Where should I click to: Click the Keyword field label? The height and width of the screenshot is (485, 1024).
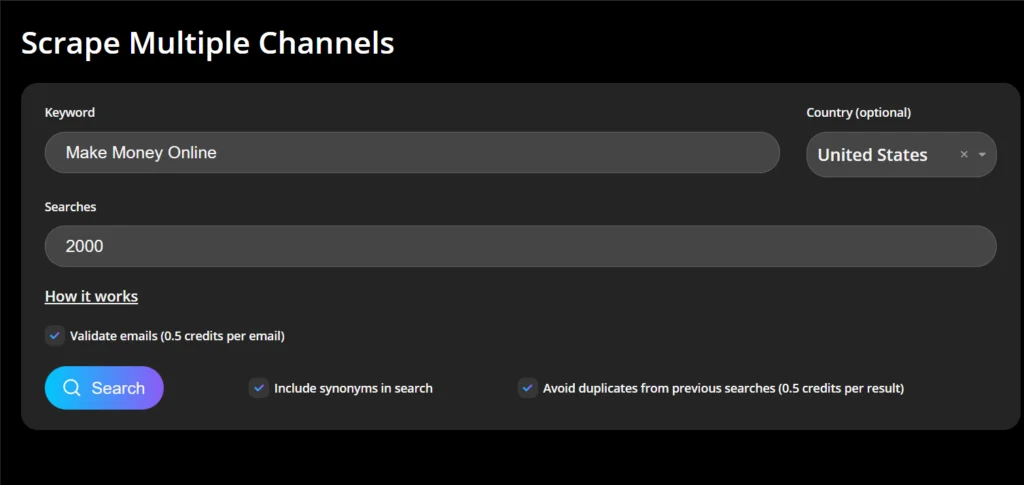[70, 113]
